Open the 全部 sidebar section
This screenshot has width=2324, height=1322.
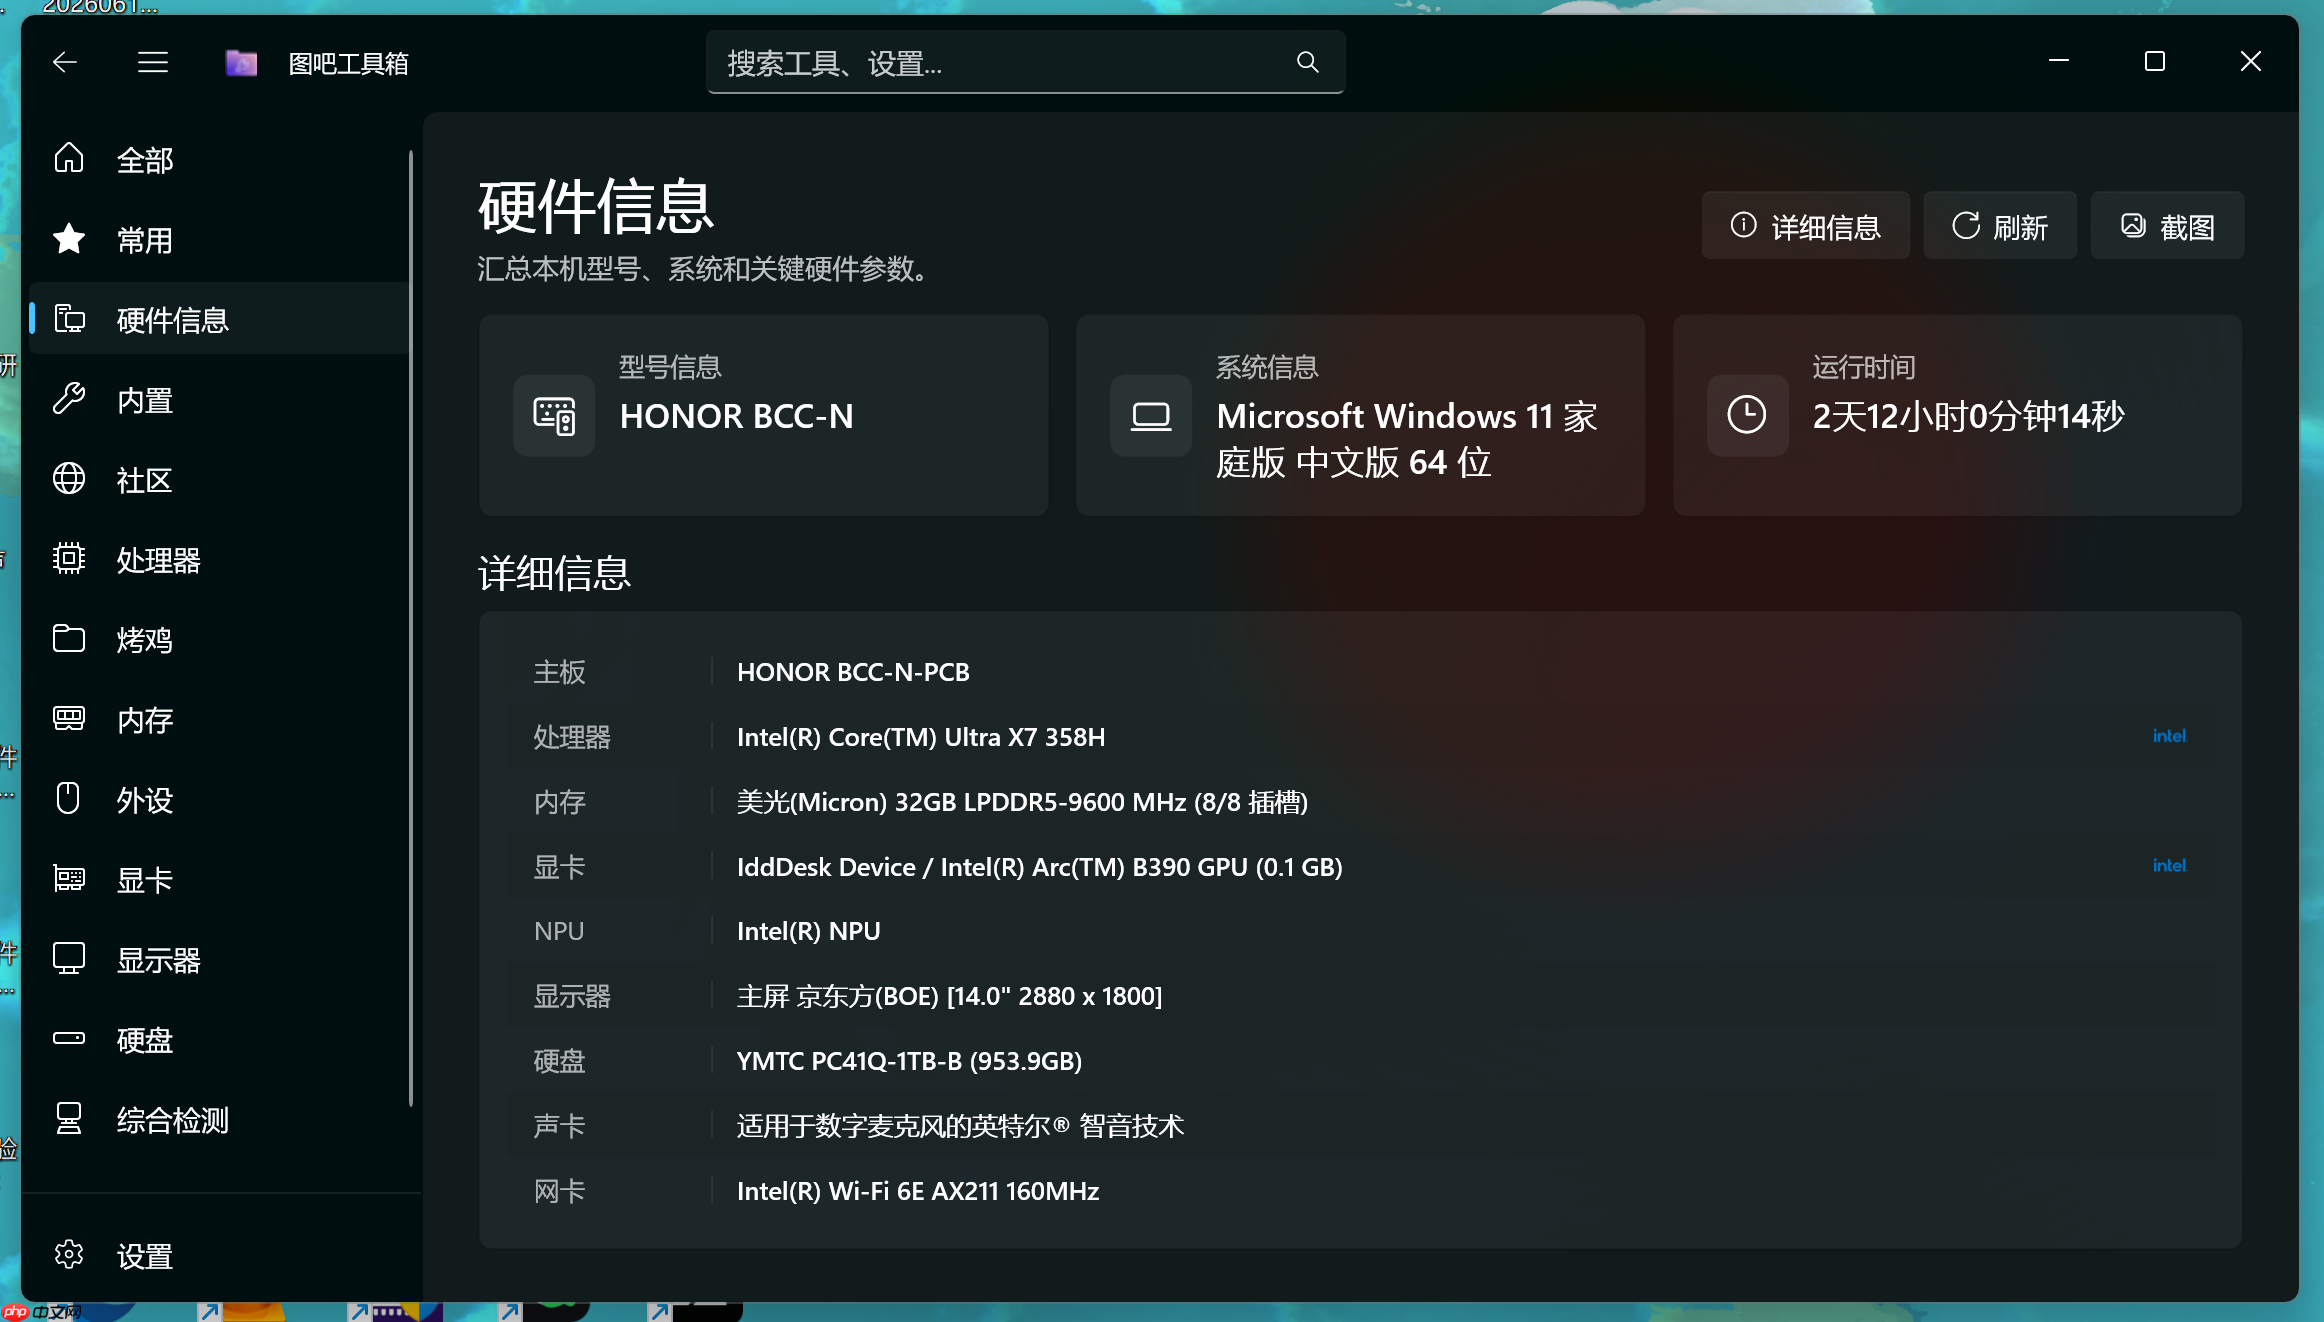click(x=219, y=160)
